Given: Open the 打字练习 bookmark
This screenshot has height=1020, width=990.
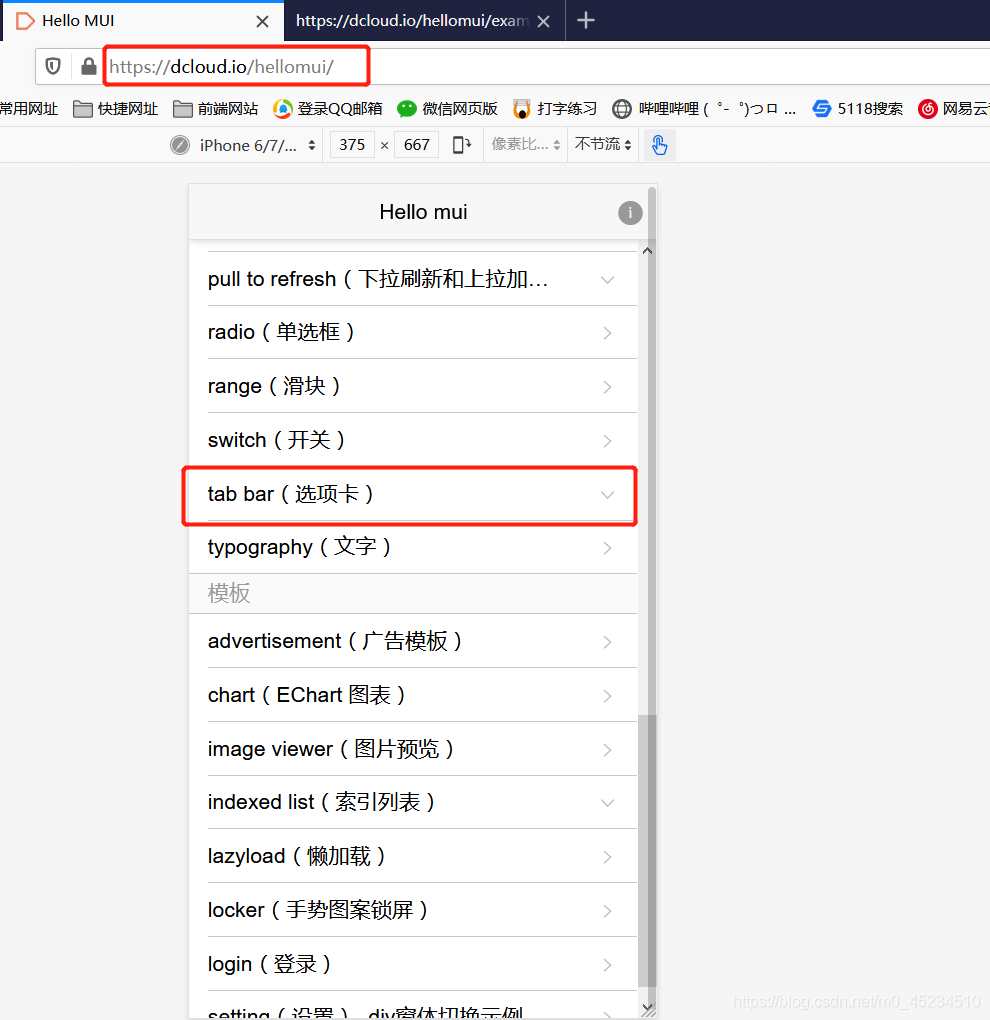Looking at the screenshot, I should (x=555, y=109).
